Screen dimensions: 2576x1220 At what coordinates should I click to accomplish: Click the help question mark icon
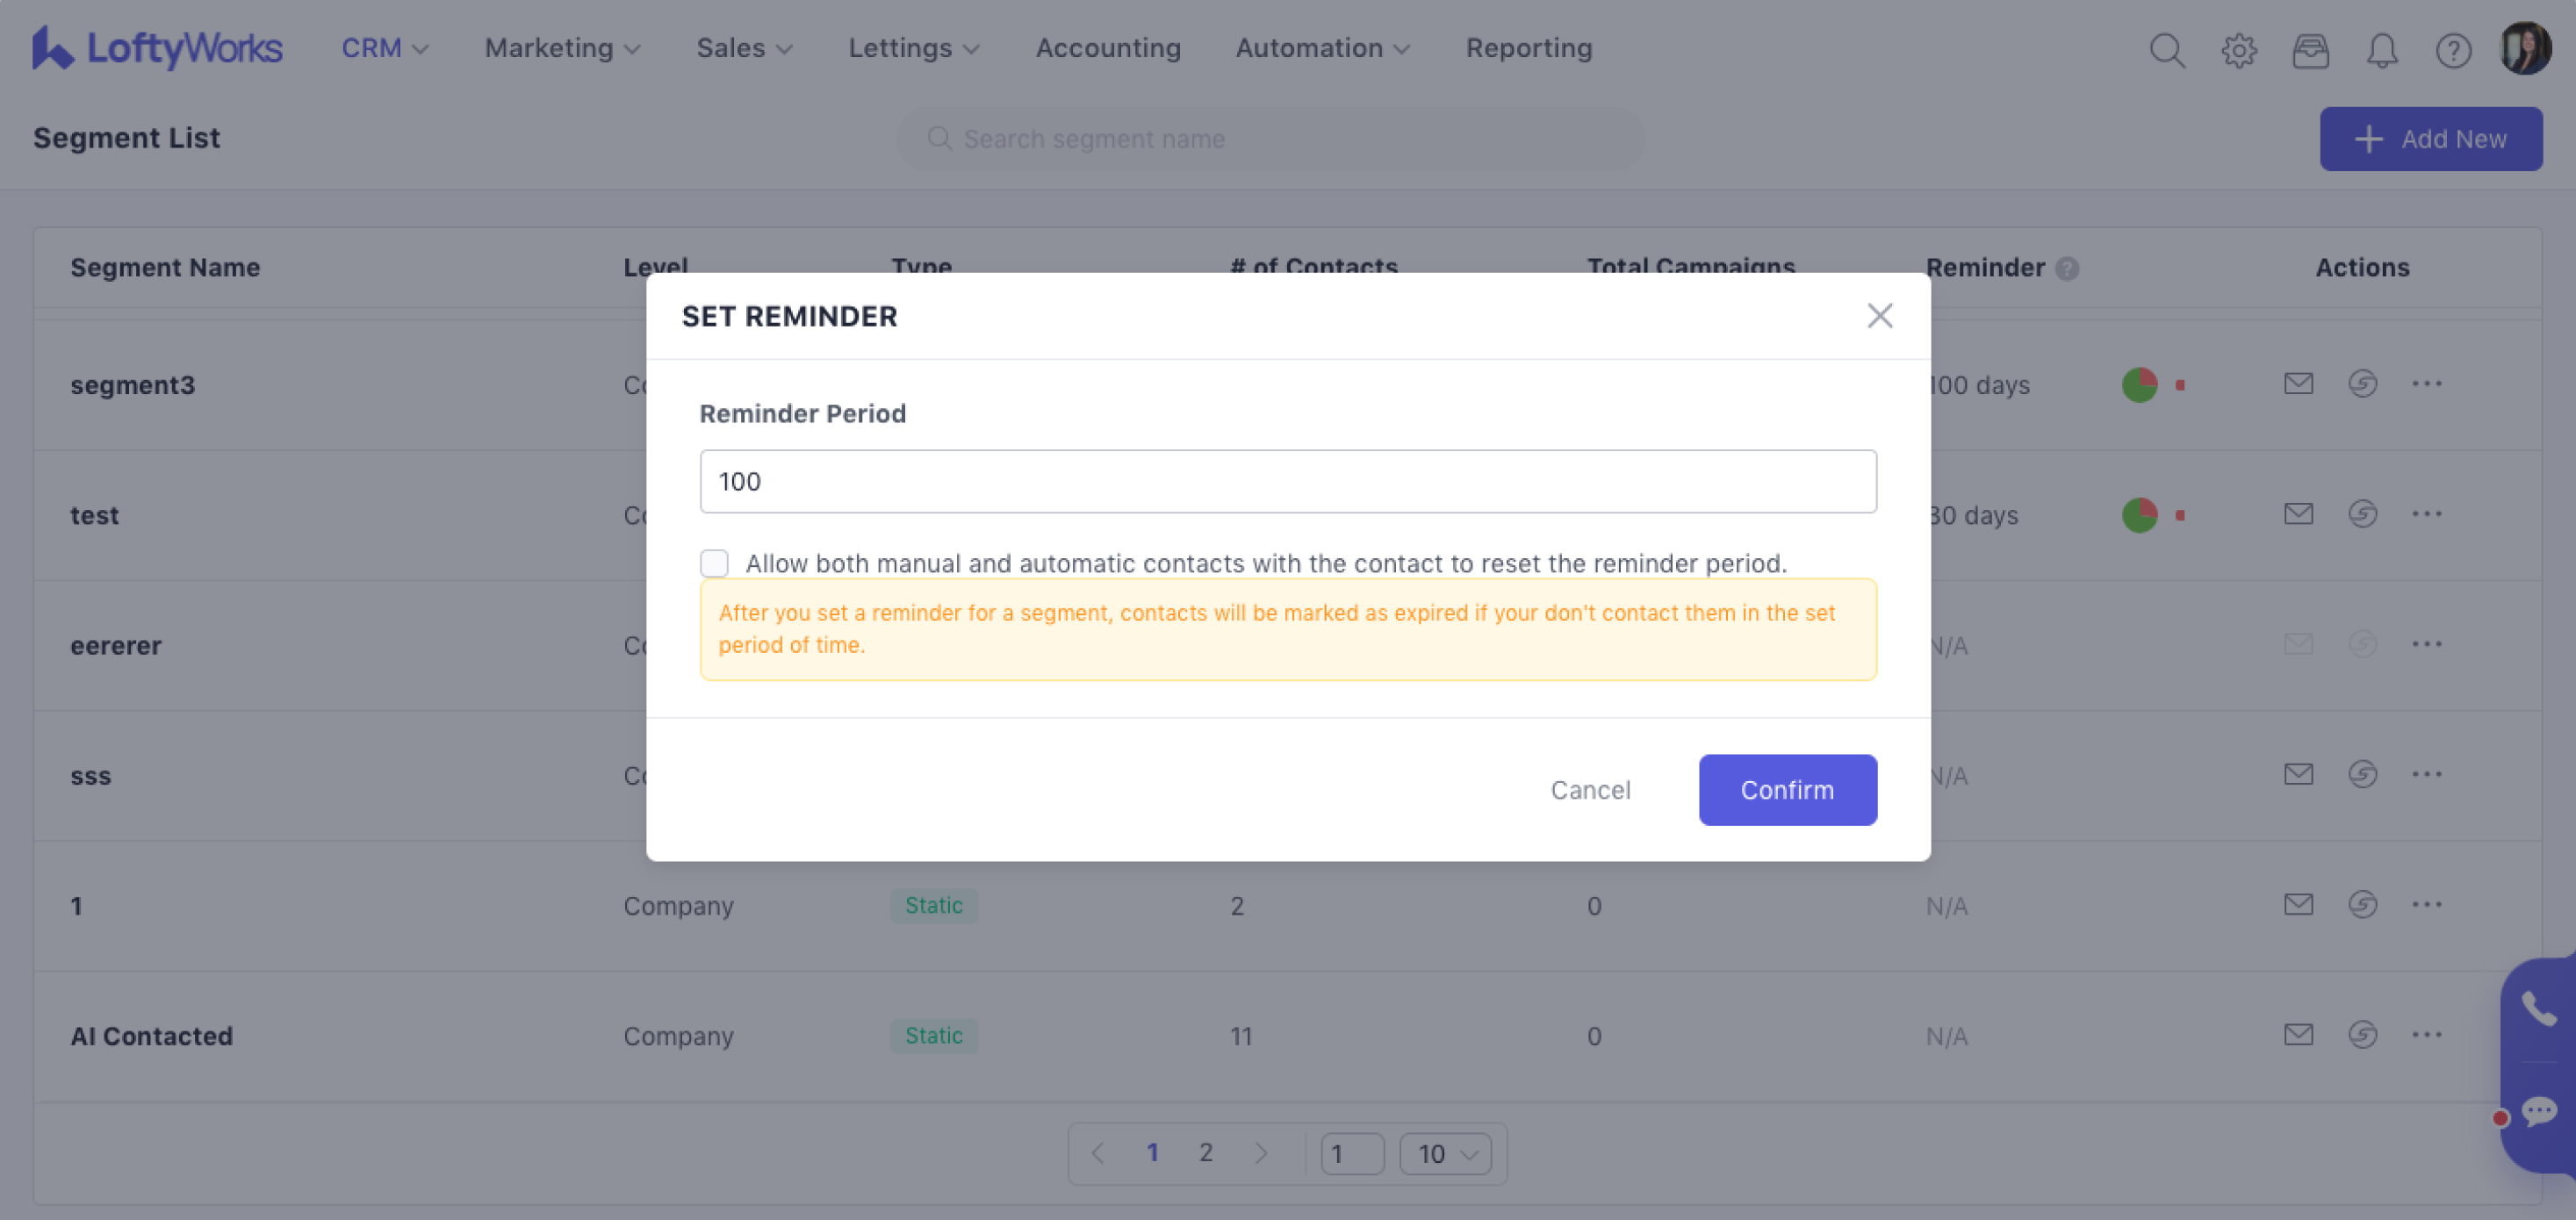click(2453, 49)
